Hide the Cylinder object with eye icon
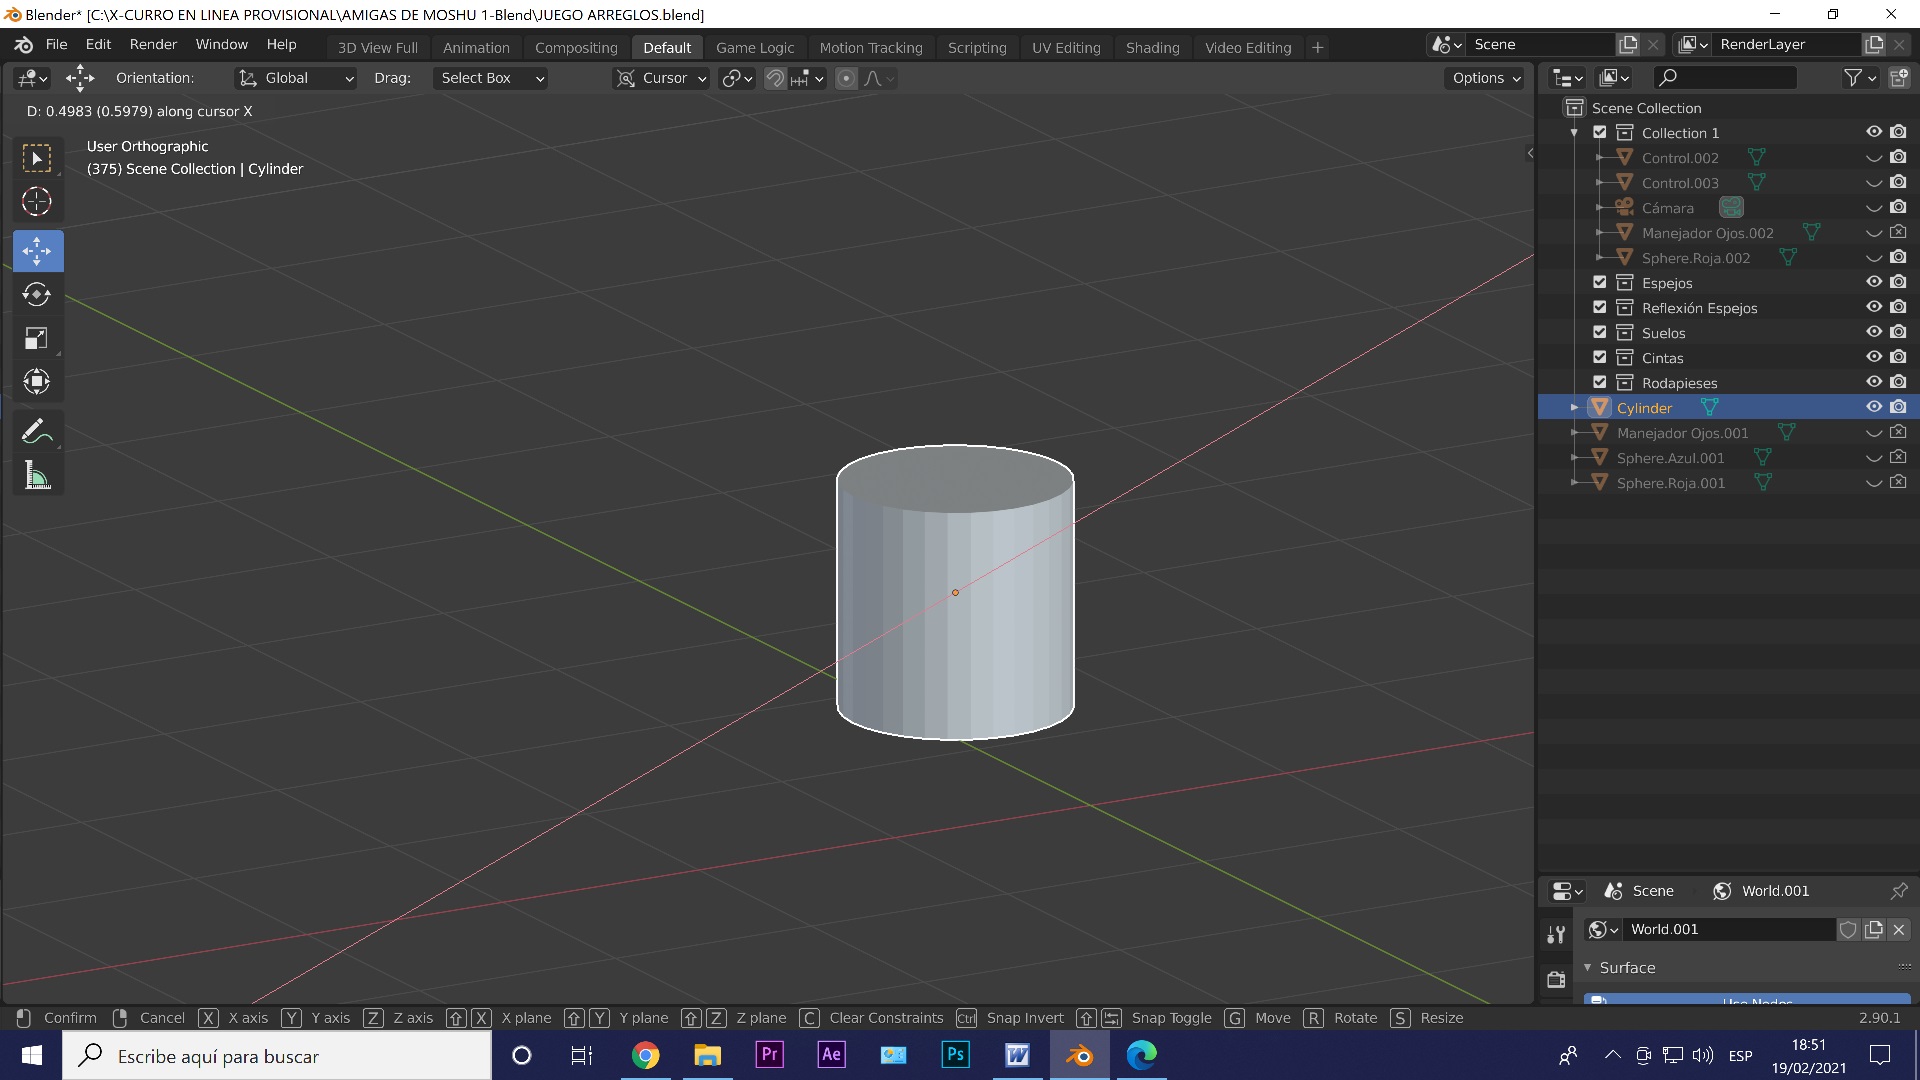The width and height of the screenshot is (1920, 1080). point(1873,407)
